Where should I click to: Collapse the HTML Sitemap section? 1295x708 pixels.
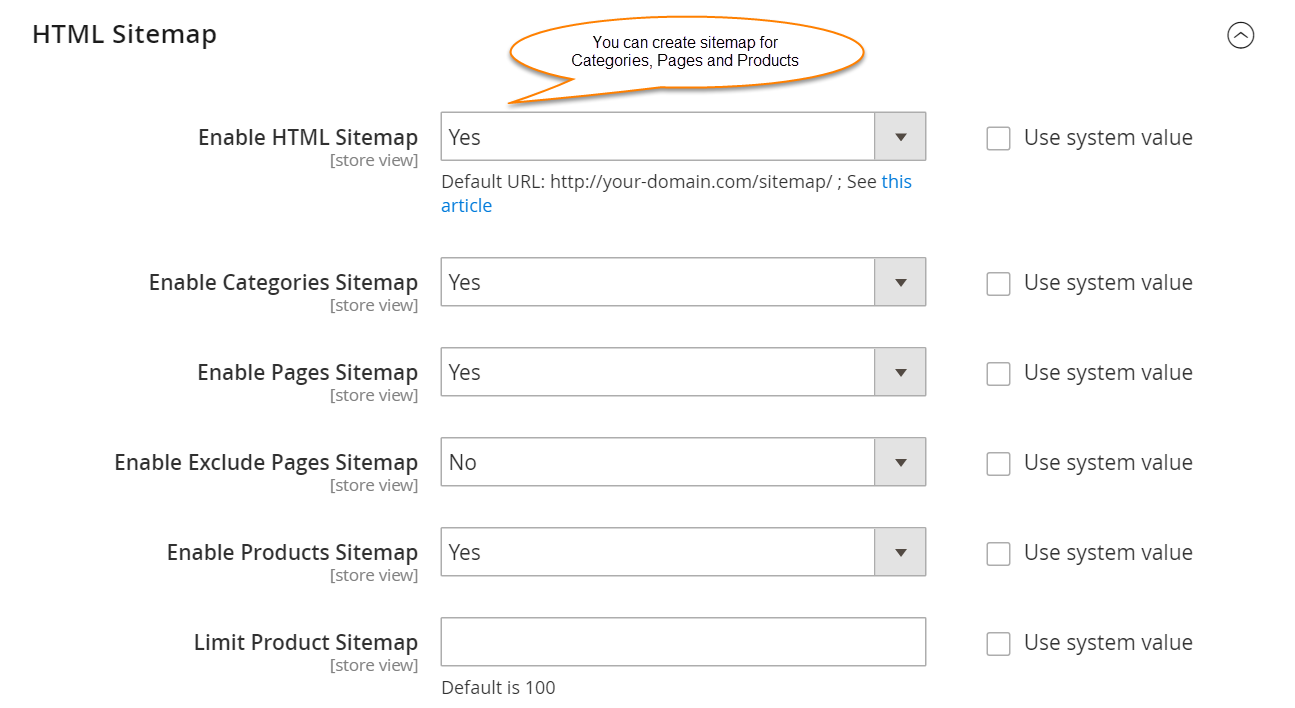click(1240, 36)
